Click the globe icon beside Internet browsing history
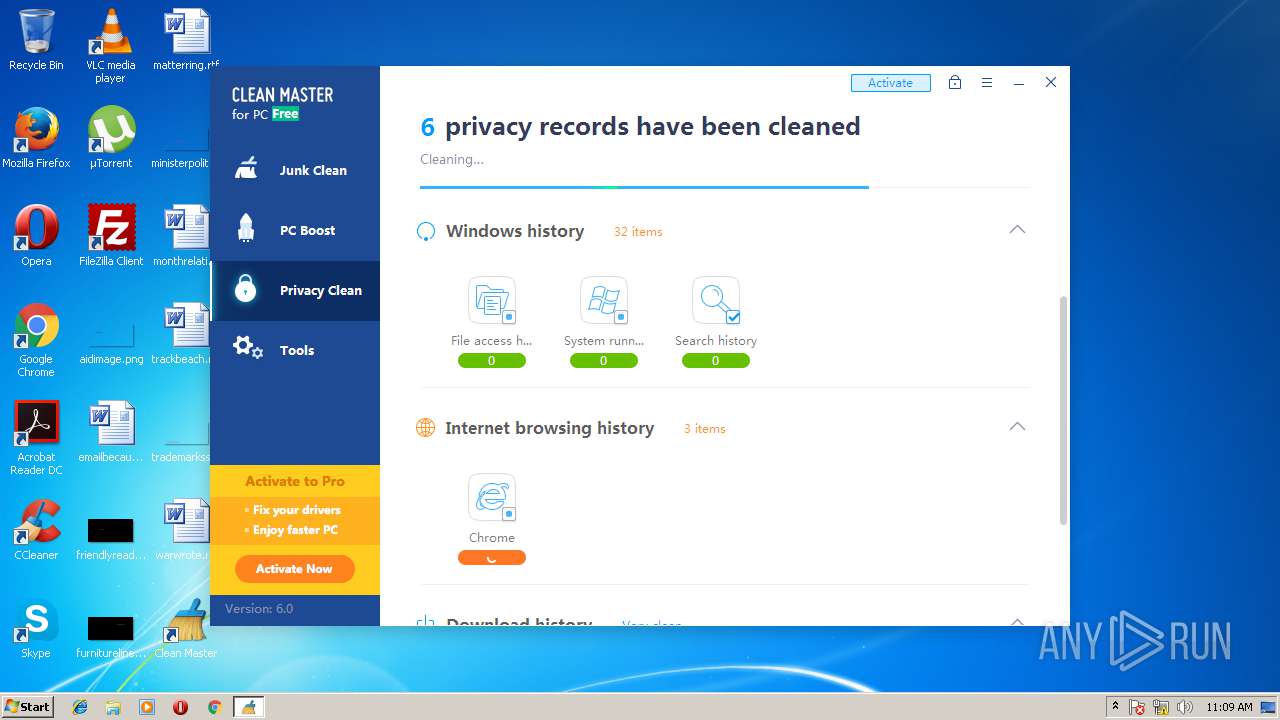Image resolution: width=1280 pixels, height=720 pixels. pos(426,428)
